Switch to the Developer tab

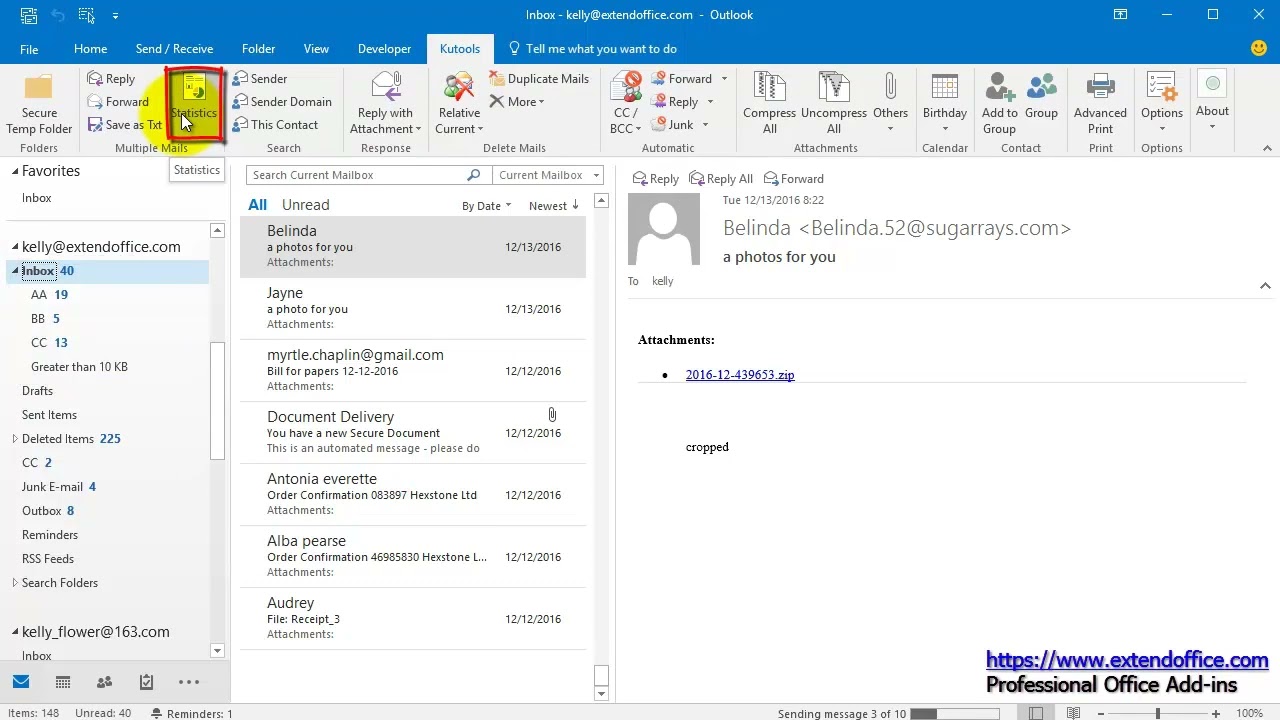[x=384, y=49]
